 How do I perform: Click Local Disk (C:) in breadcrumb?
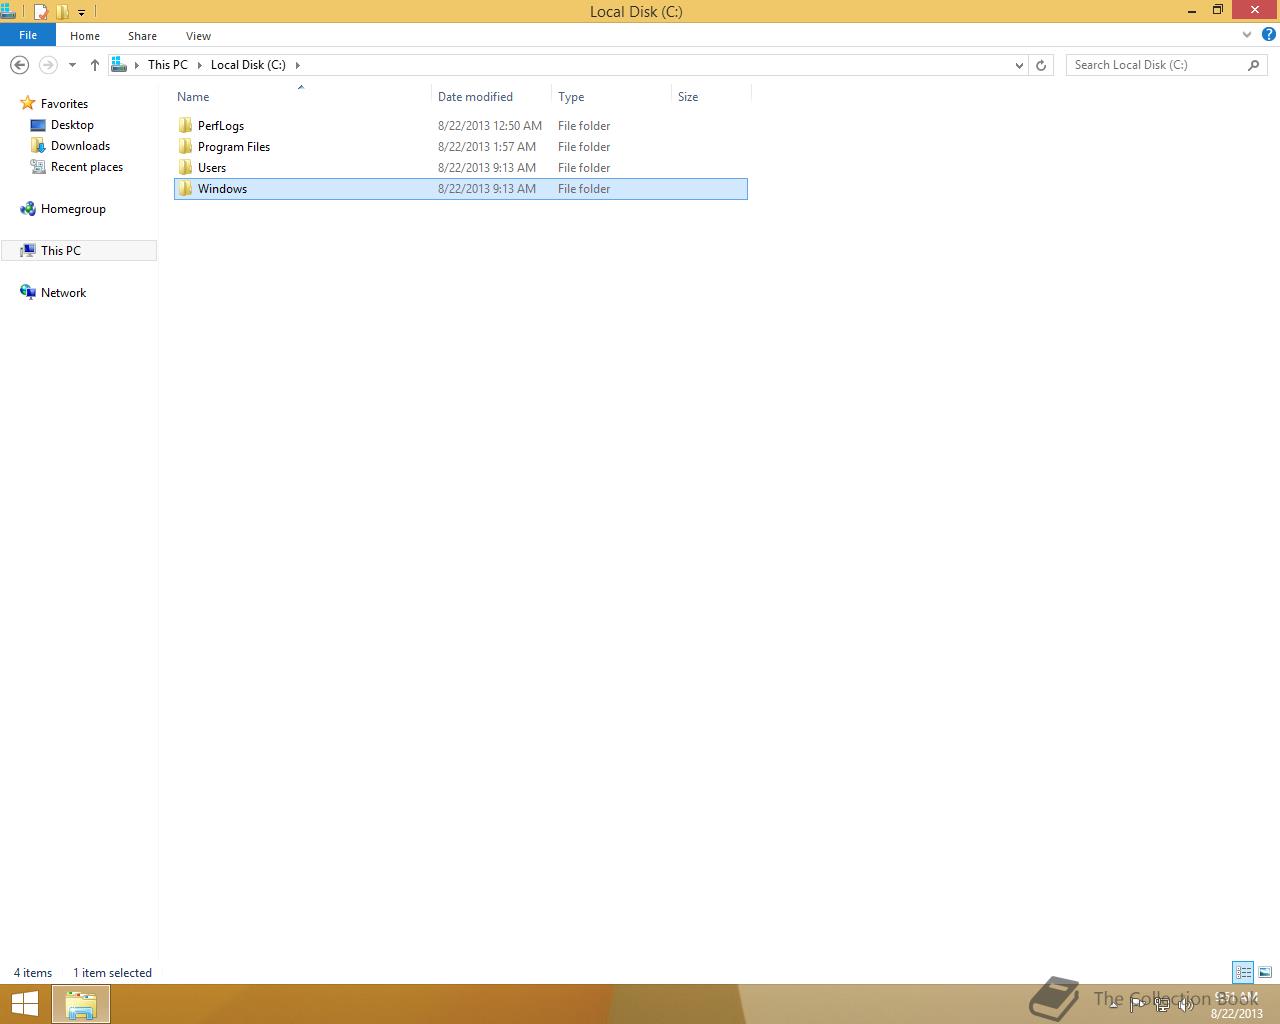click(x=248, y=65)
